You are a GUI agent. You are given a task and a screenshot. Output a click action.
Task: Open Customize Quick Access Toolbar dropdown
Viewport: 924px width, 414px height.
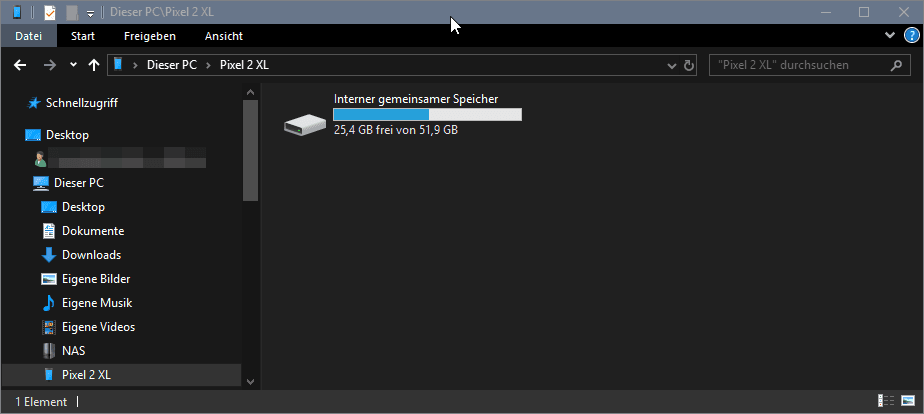pos(90,13)
